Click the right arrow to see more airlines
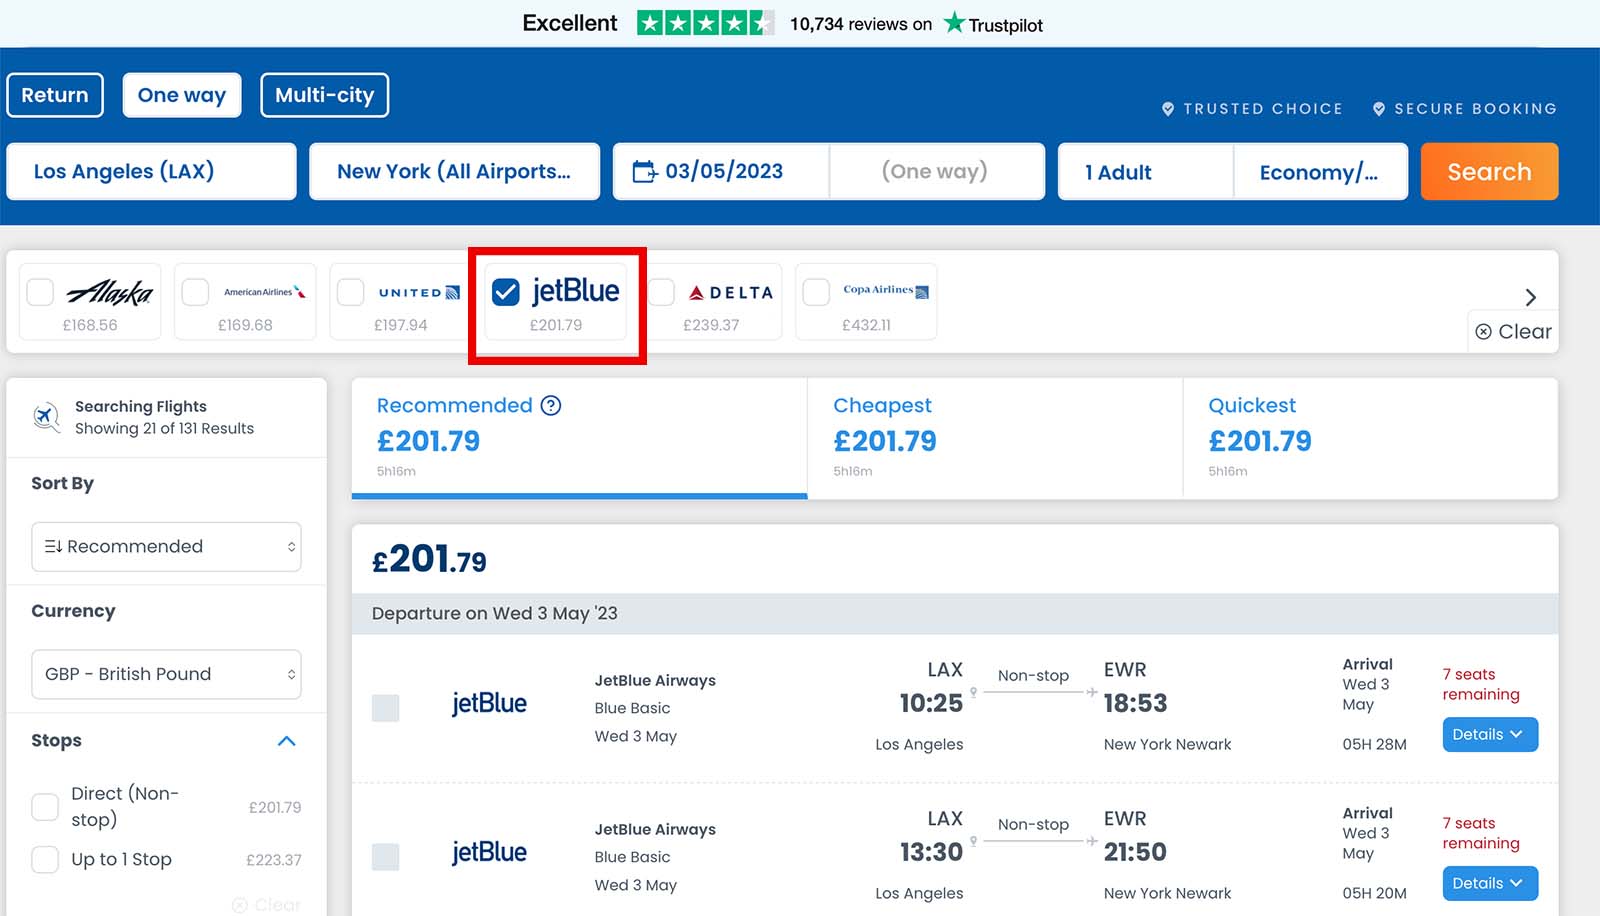Image resolution: width=1600 pixels, height=916 pixels. coord(1530,297)
